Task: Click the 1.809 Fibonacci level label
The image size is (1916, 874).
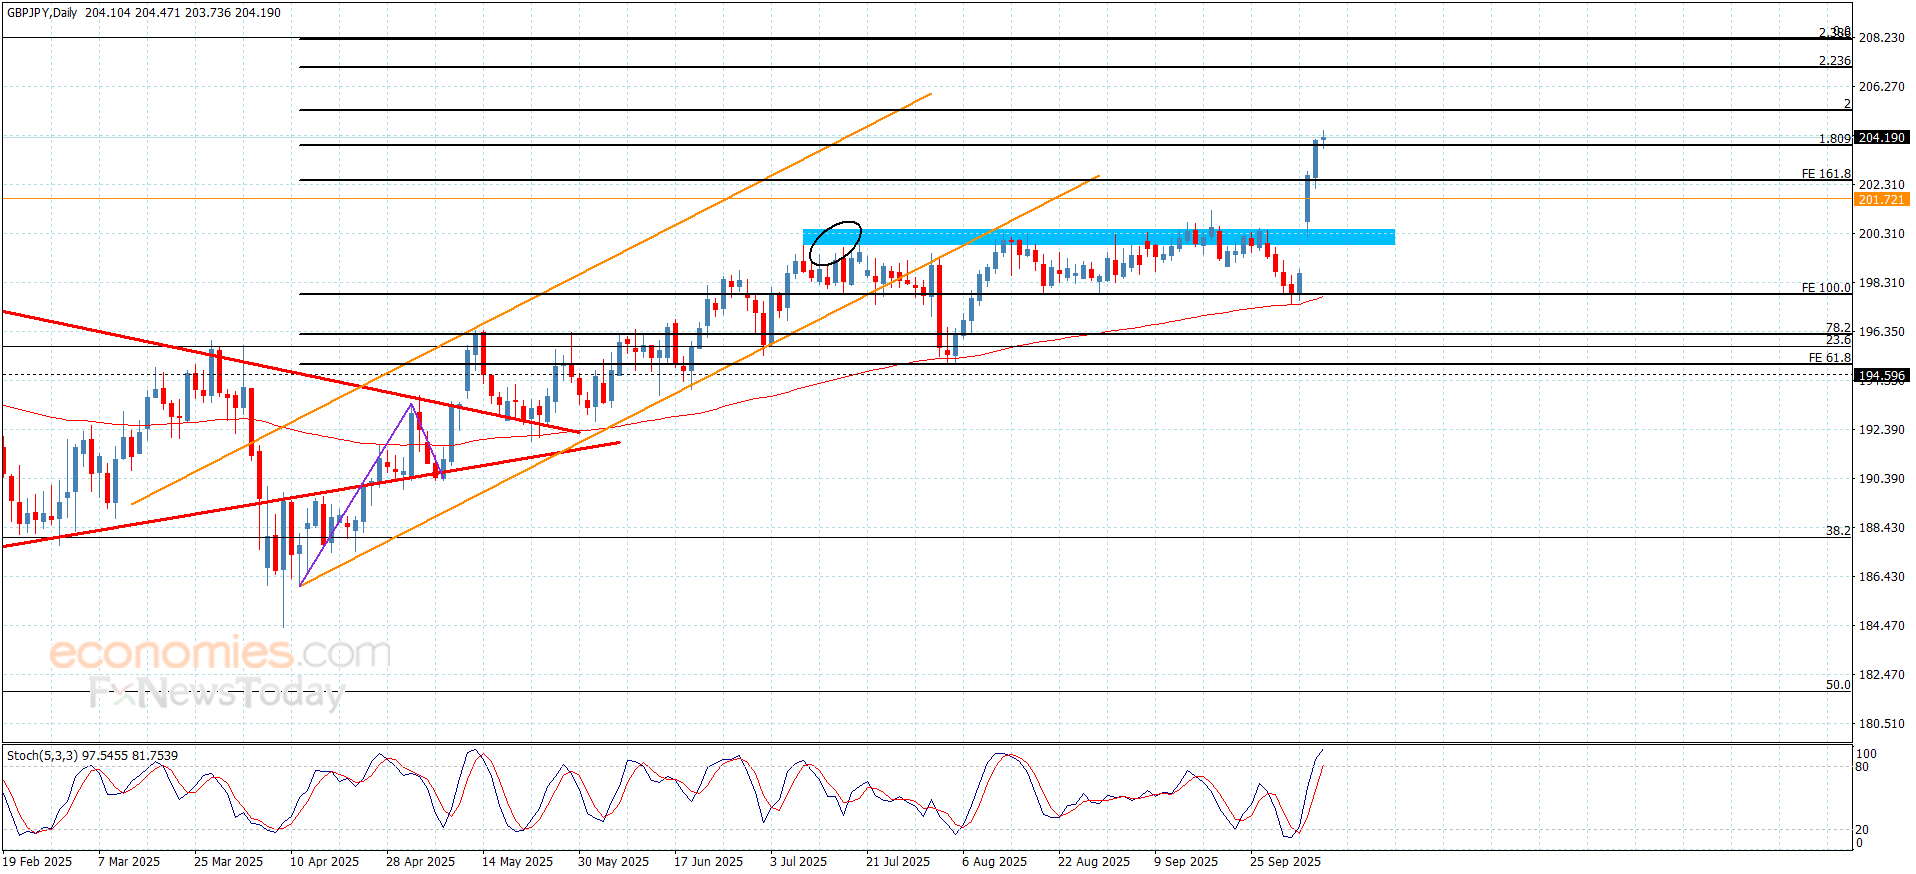Action: point(1835,139)
